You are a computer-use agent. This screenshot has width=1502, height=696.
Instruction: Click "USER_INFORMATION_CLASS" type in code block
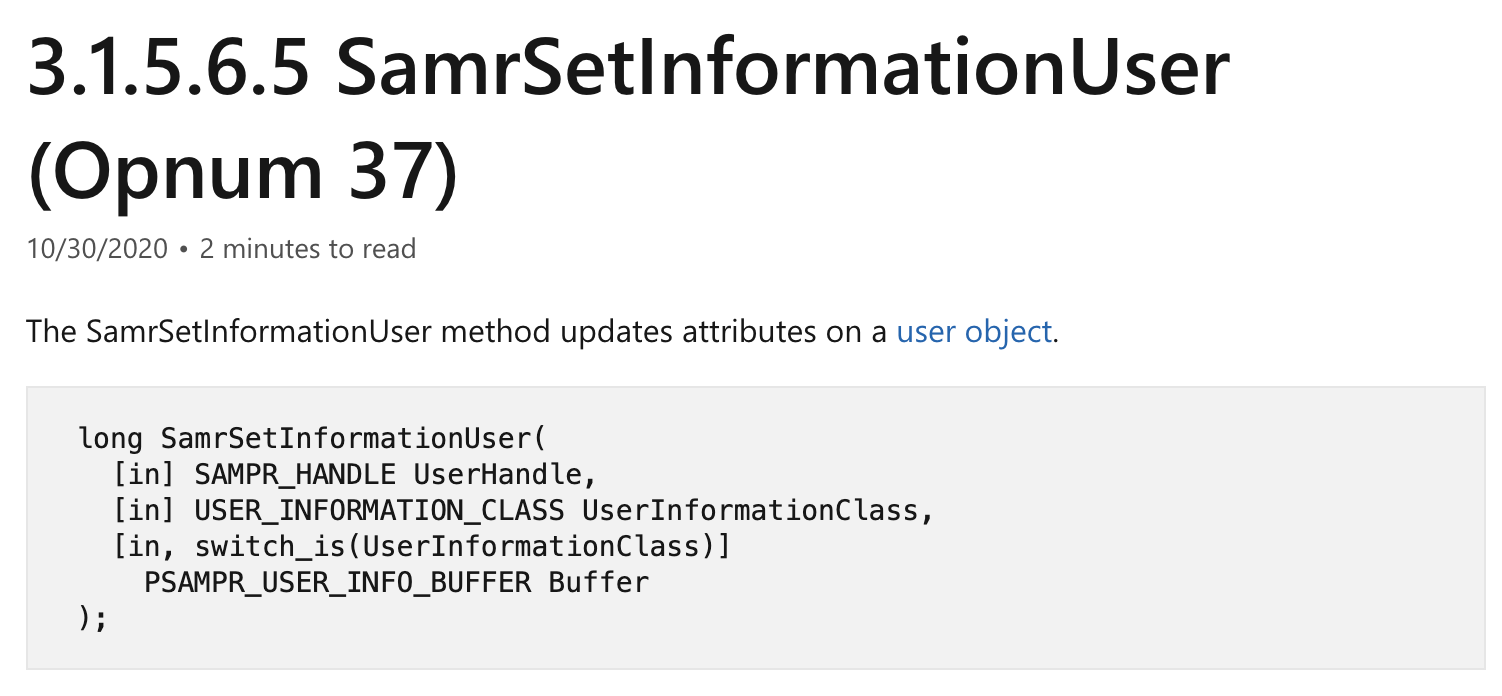pos(379,510)
